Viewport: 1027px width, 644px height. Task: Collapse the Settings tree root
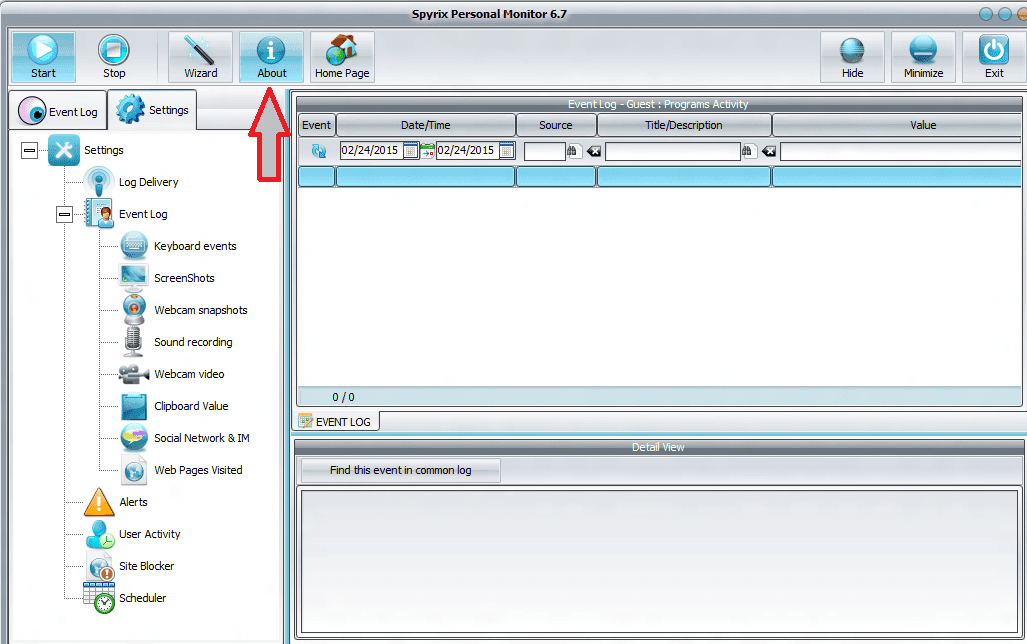pos(29,151)
